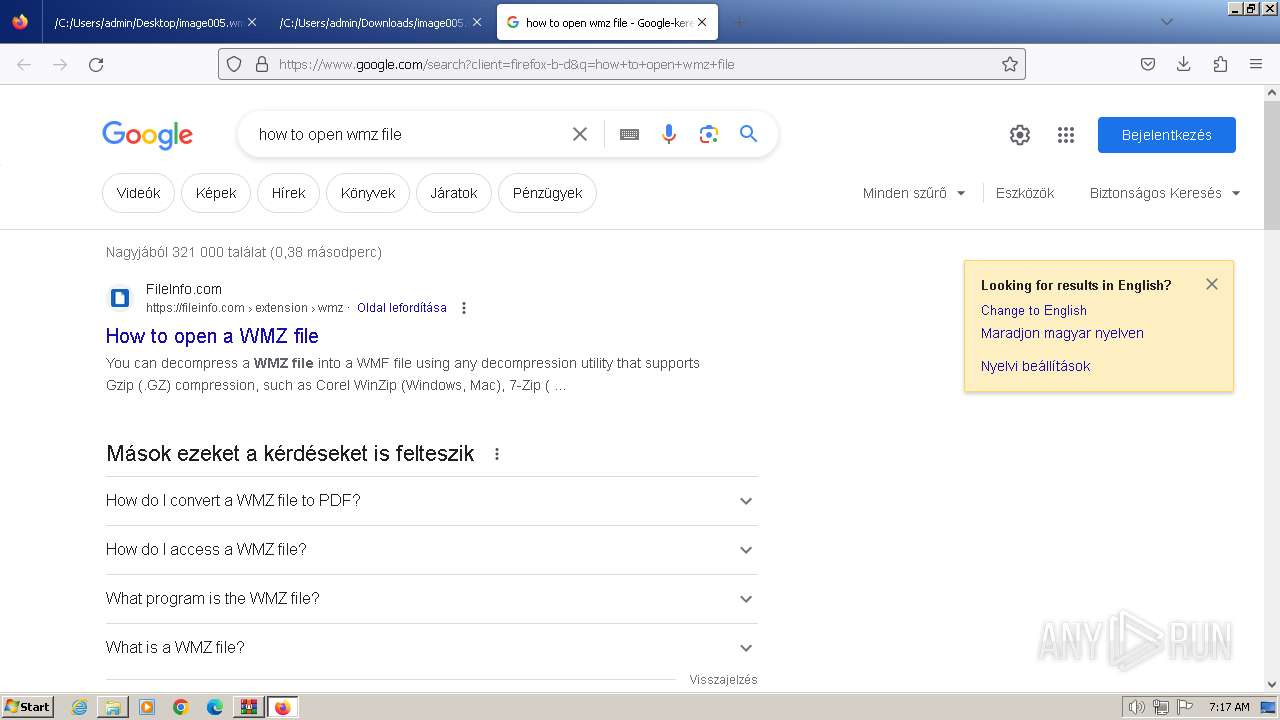Open Firefox application hamburger menu
Screen dimensions: 1280x720
coord(1256,64)
